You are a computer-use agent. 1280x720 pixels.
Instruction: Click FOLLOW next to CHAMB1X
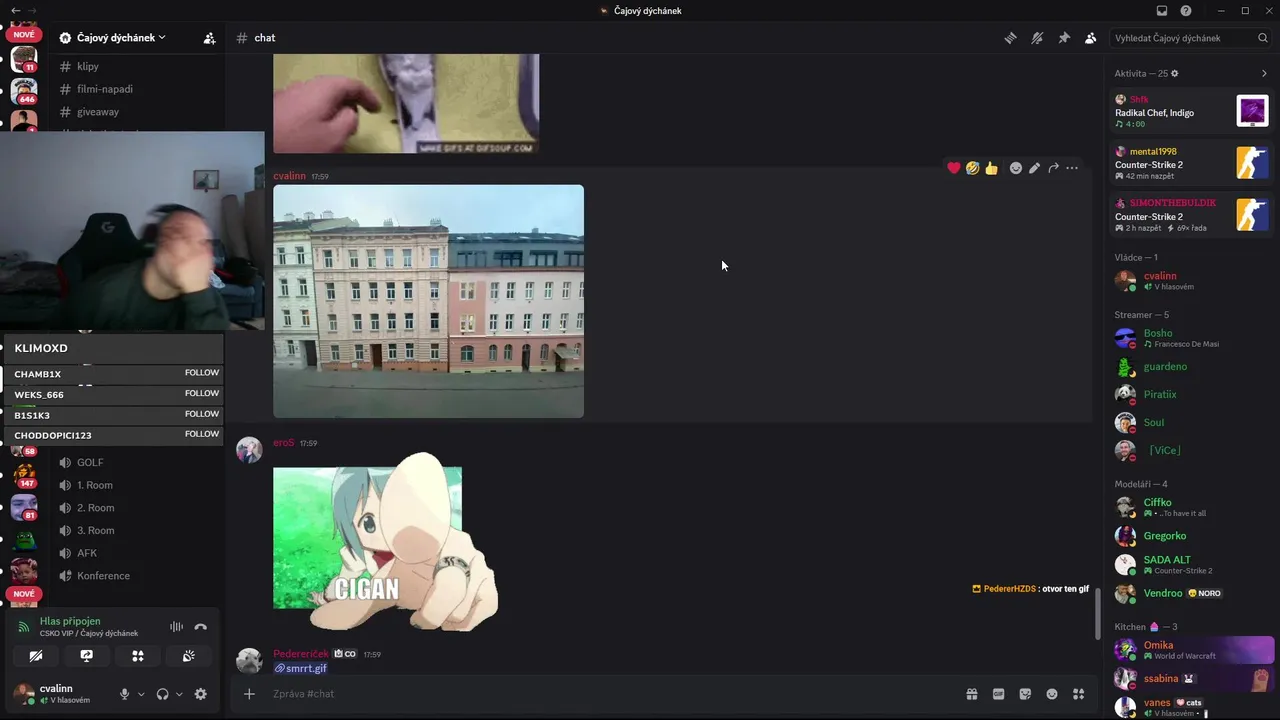[202, 373]
